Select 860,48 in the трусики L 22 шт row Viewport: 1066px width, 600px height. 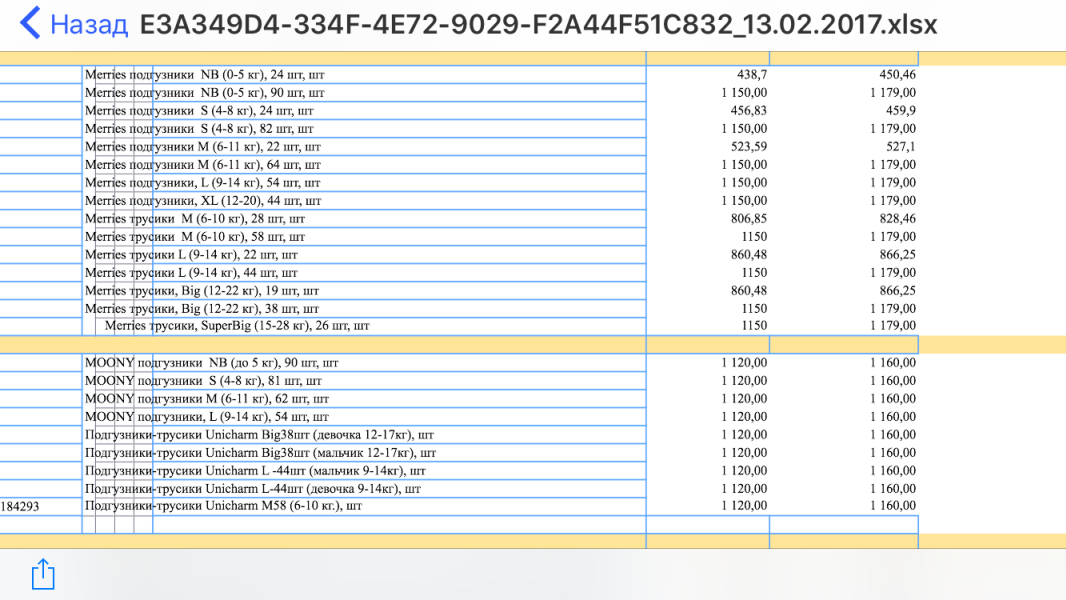[x=749, y=255]
